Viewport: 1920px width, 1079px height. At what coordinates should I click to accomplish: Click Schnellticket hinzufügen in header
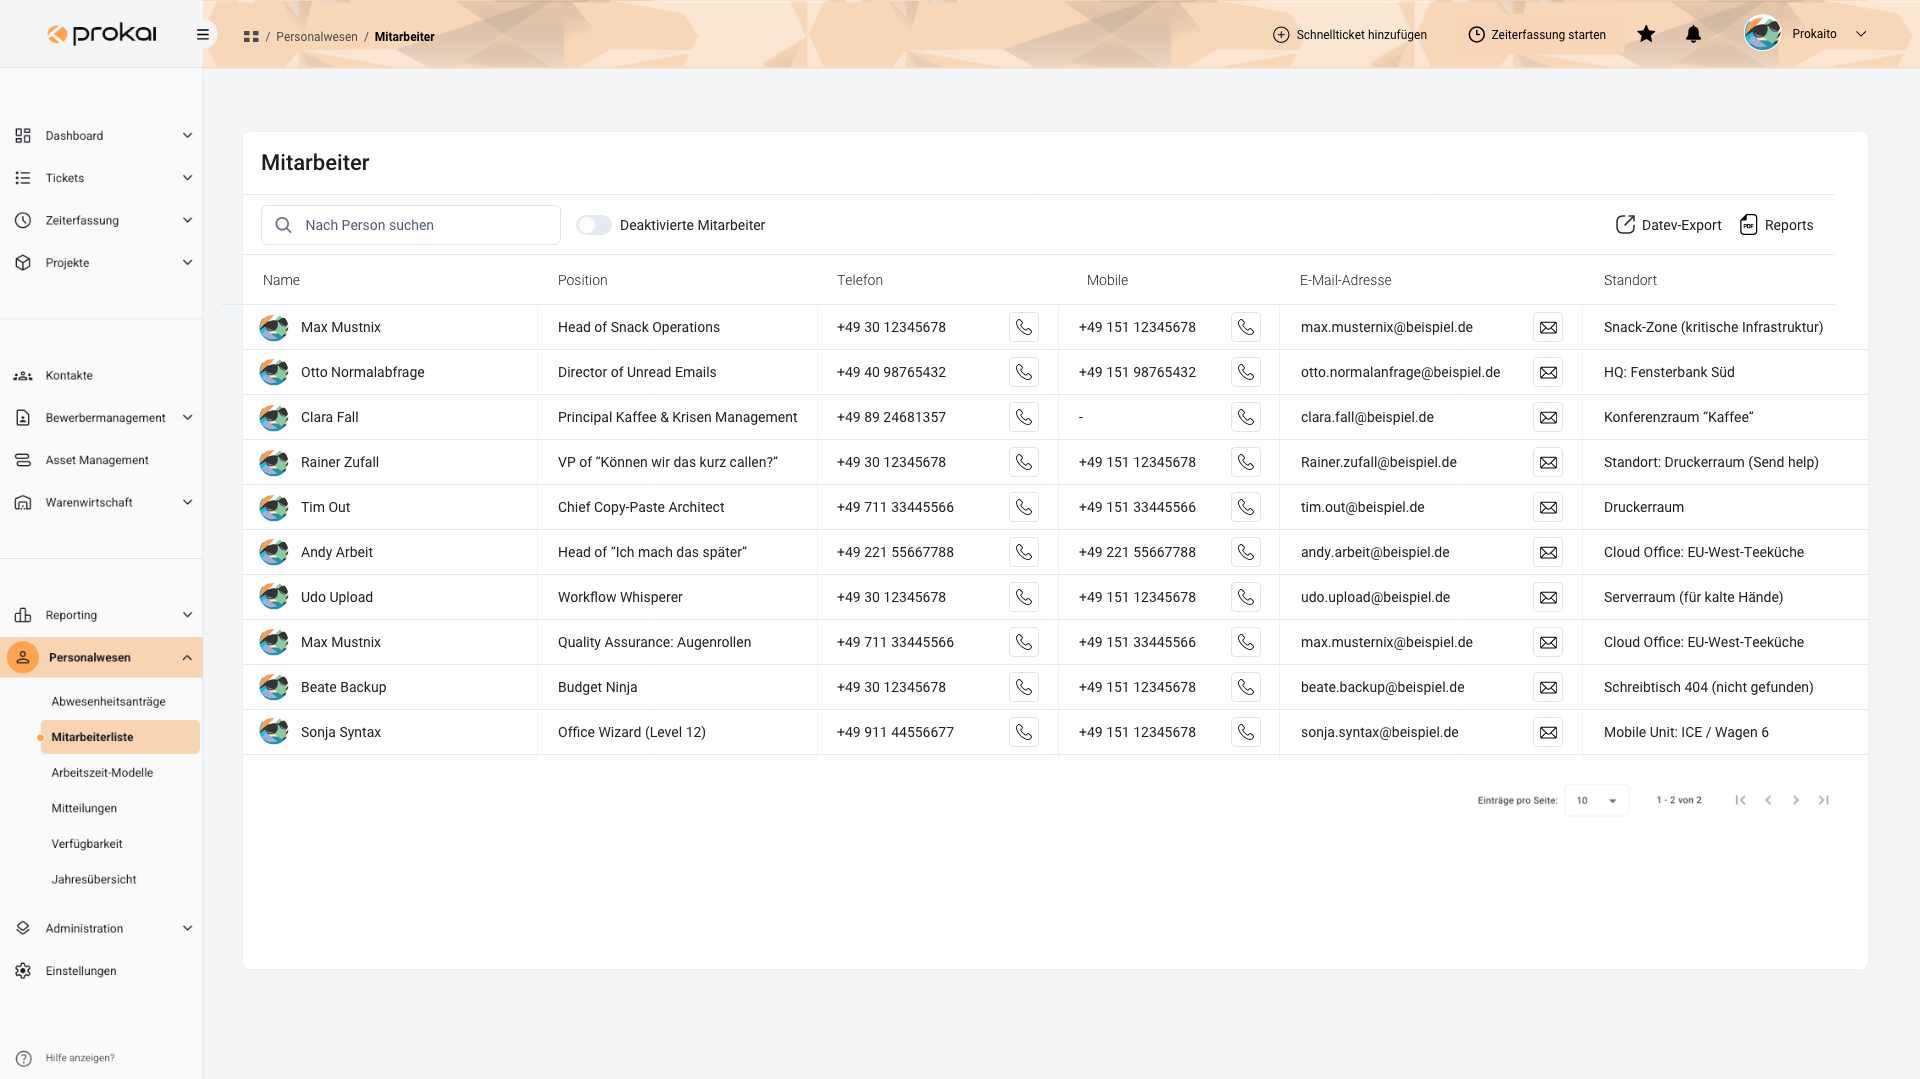[1349, 35]
